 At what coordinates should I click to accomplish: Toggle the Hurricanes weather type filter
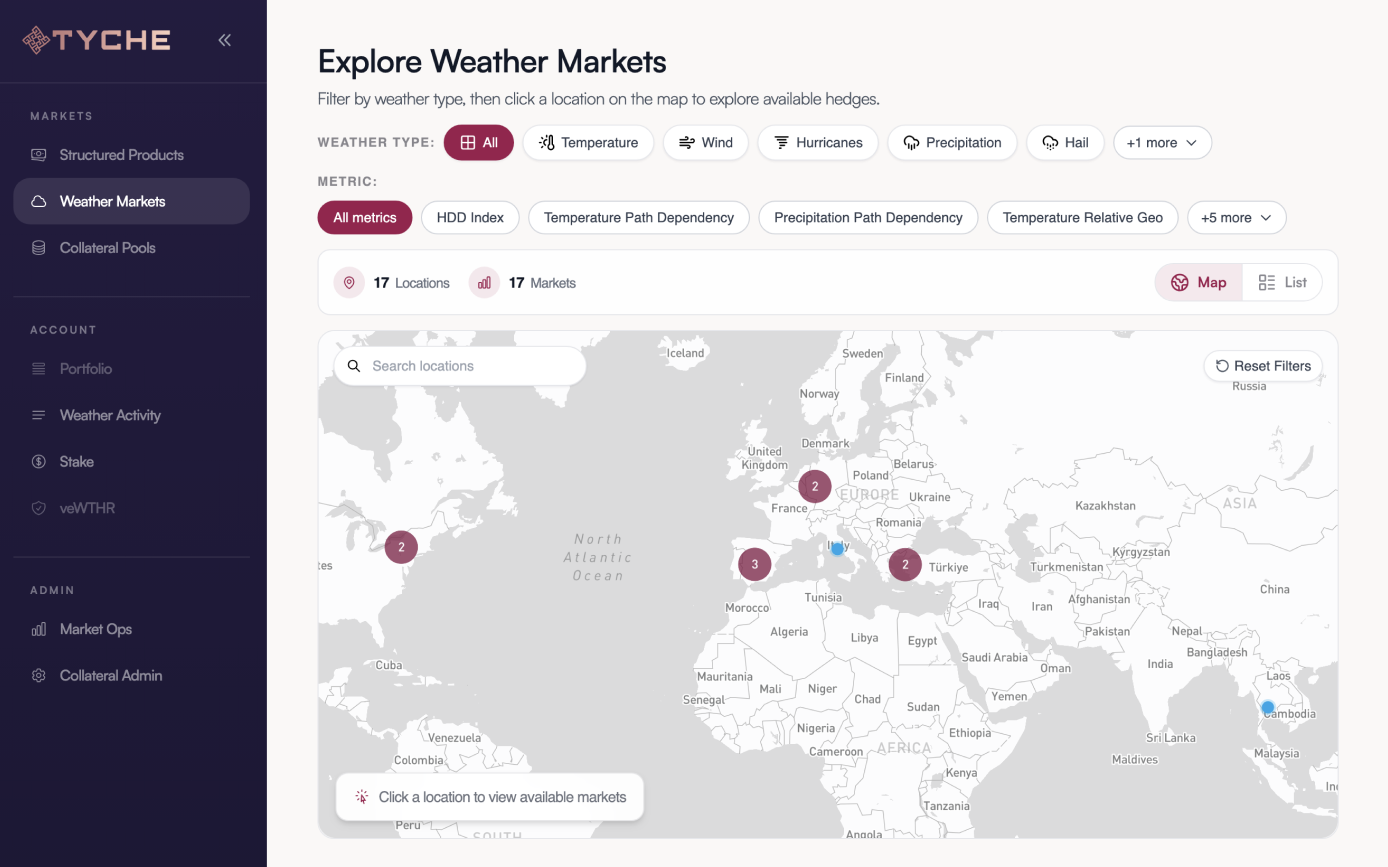tap(817, 143)
